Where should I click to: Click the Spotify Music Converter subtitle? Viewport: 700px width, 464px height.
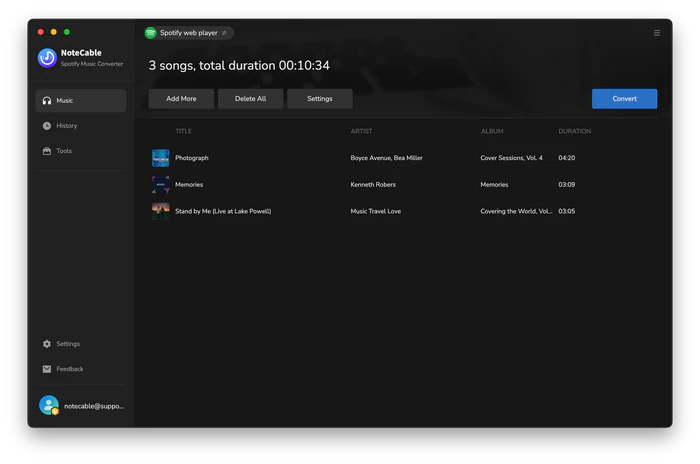pyautogui.click(x=92, y=64)
